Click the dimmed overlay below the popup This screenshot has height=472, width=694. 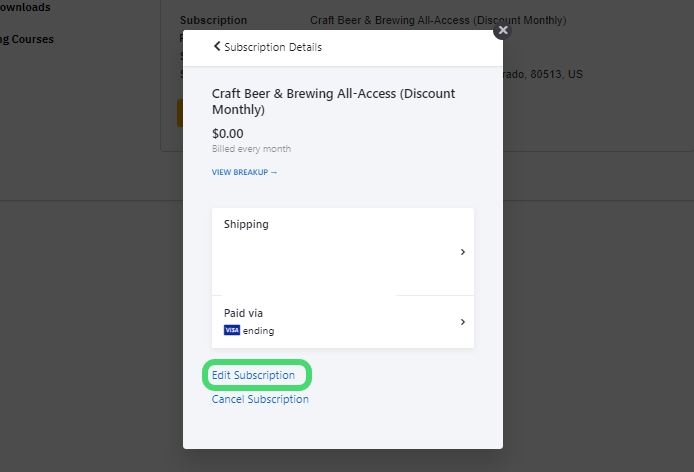pyautogui.click(x=342, y=461)
